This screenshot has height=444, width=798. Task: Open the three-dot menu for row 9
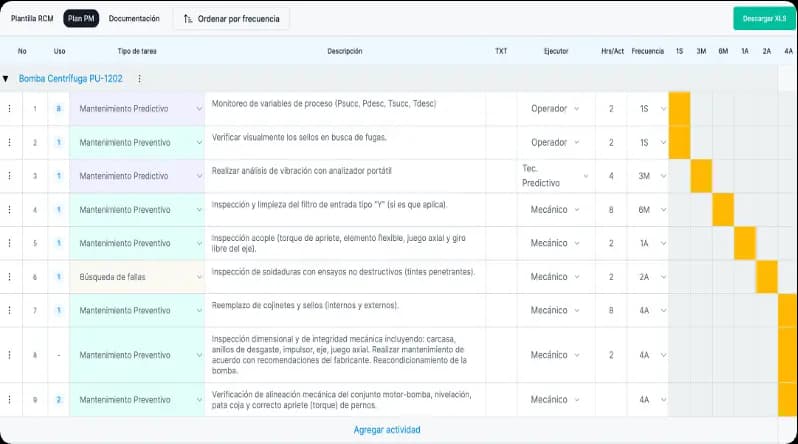[x=10, y=400]
